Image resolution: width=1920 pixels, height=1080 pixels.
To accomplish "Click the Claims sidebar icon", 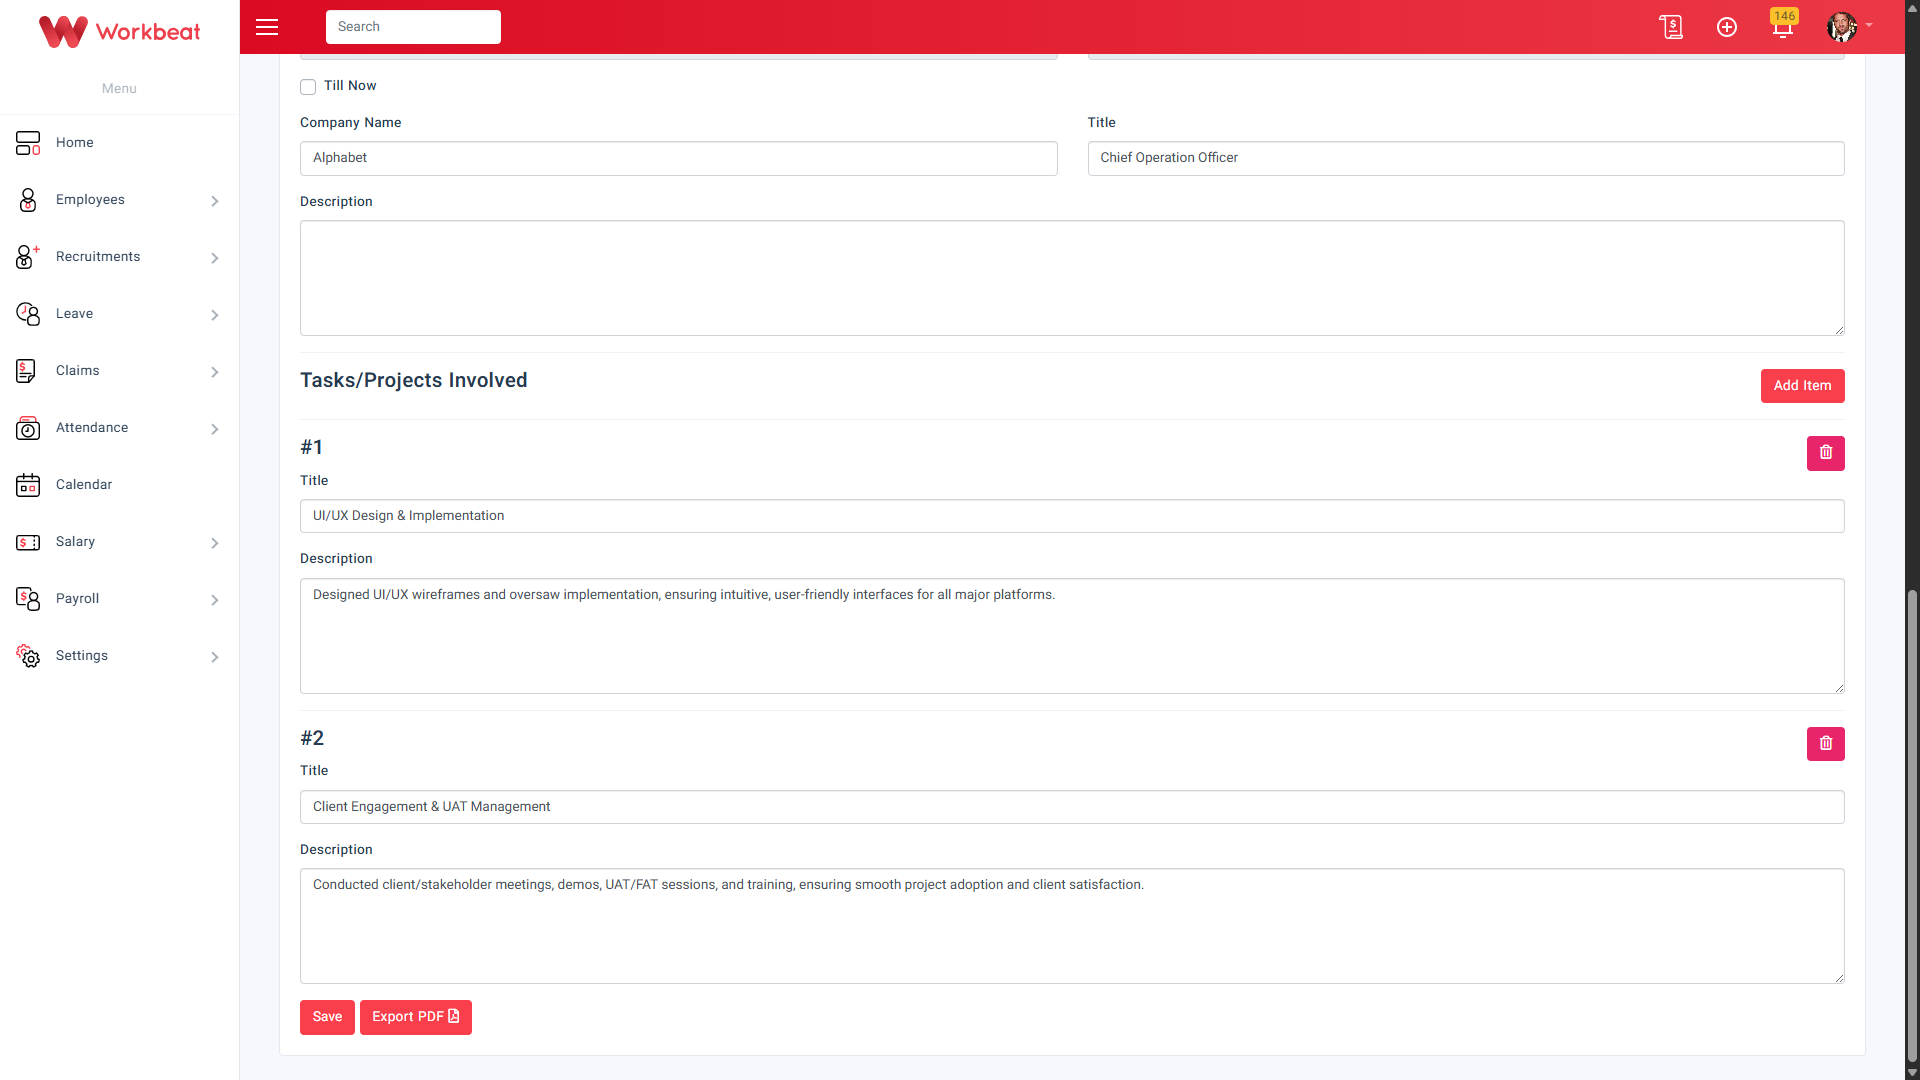I will coord(26,371).
